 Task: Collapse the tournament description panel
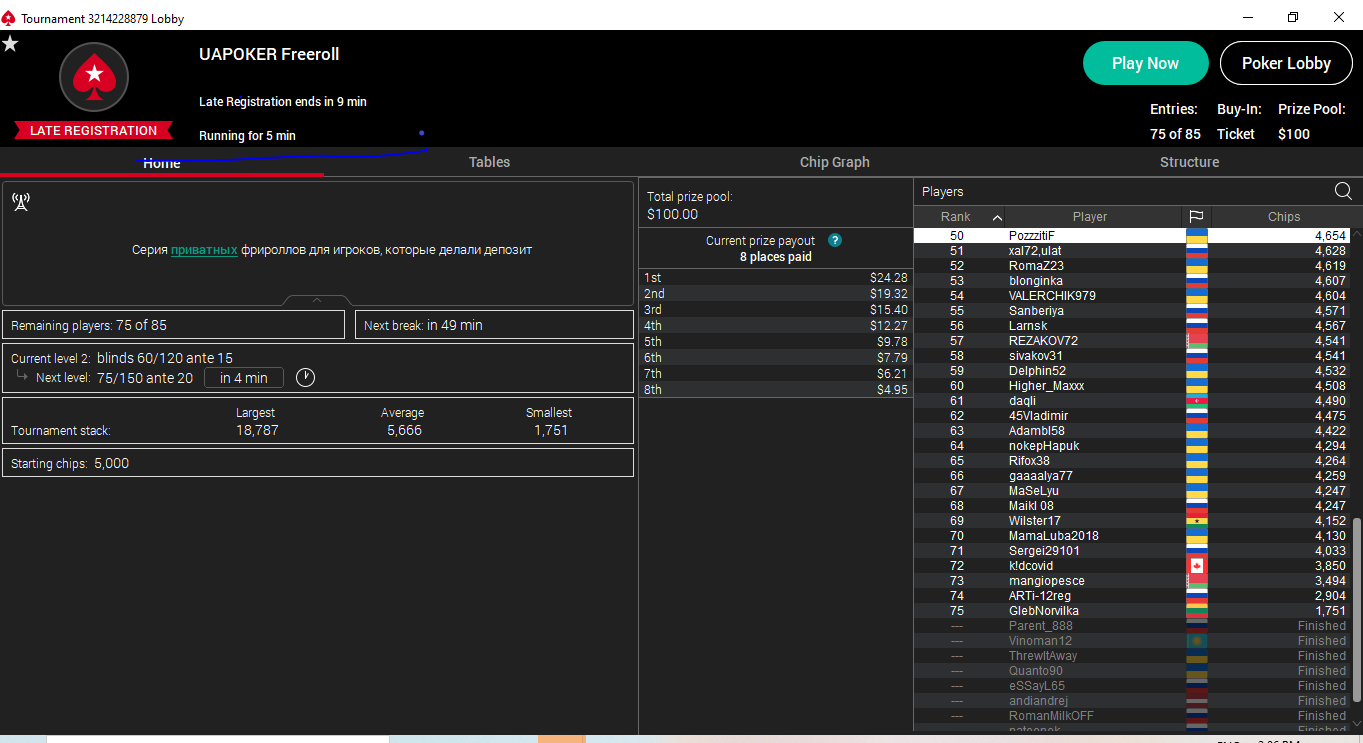(x=317, y=300)
